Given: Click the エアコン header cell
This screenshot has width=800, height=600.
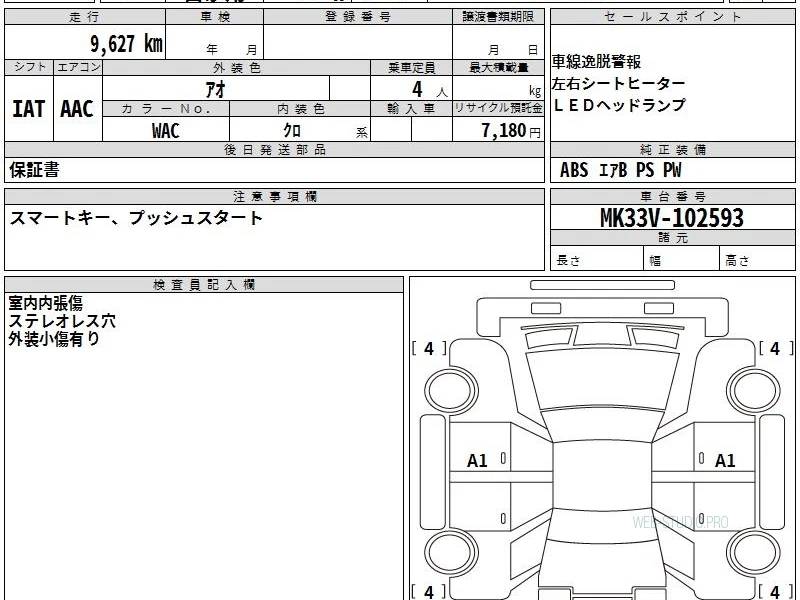Looking at the screenshot, I should click(x=78, y=67).
